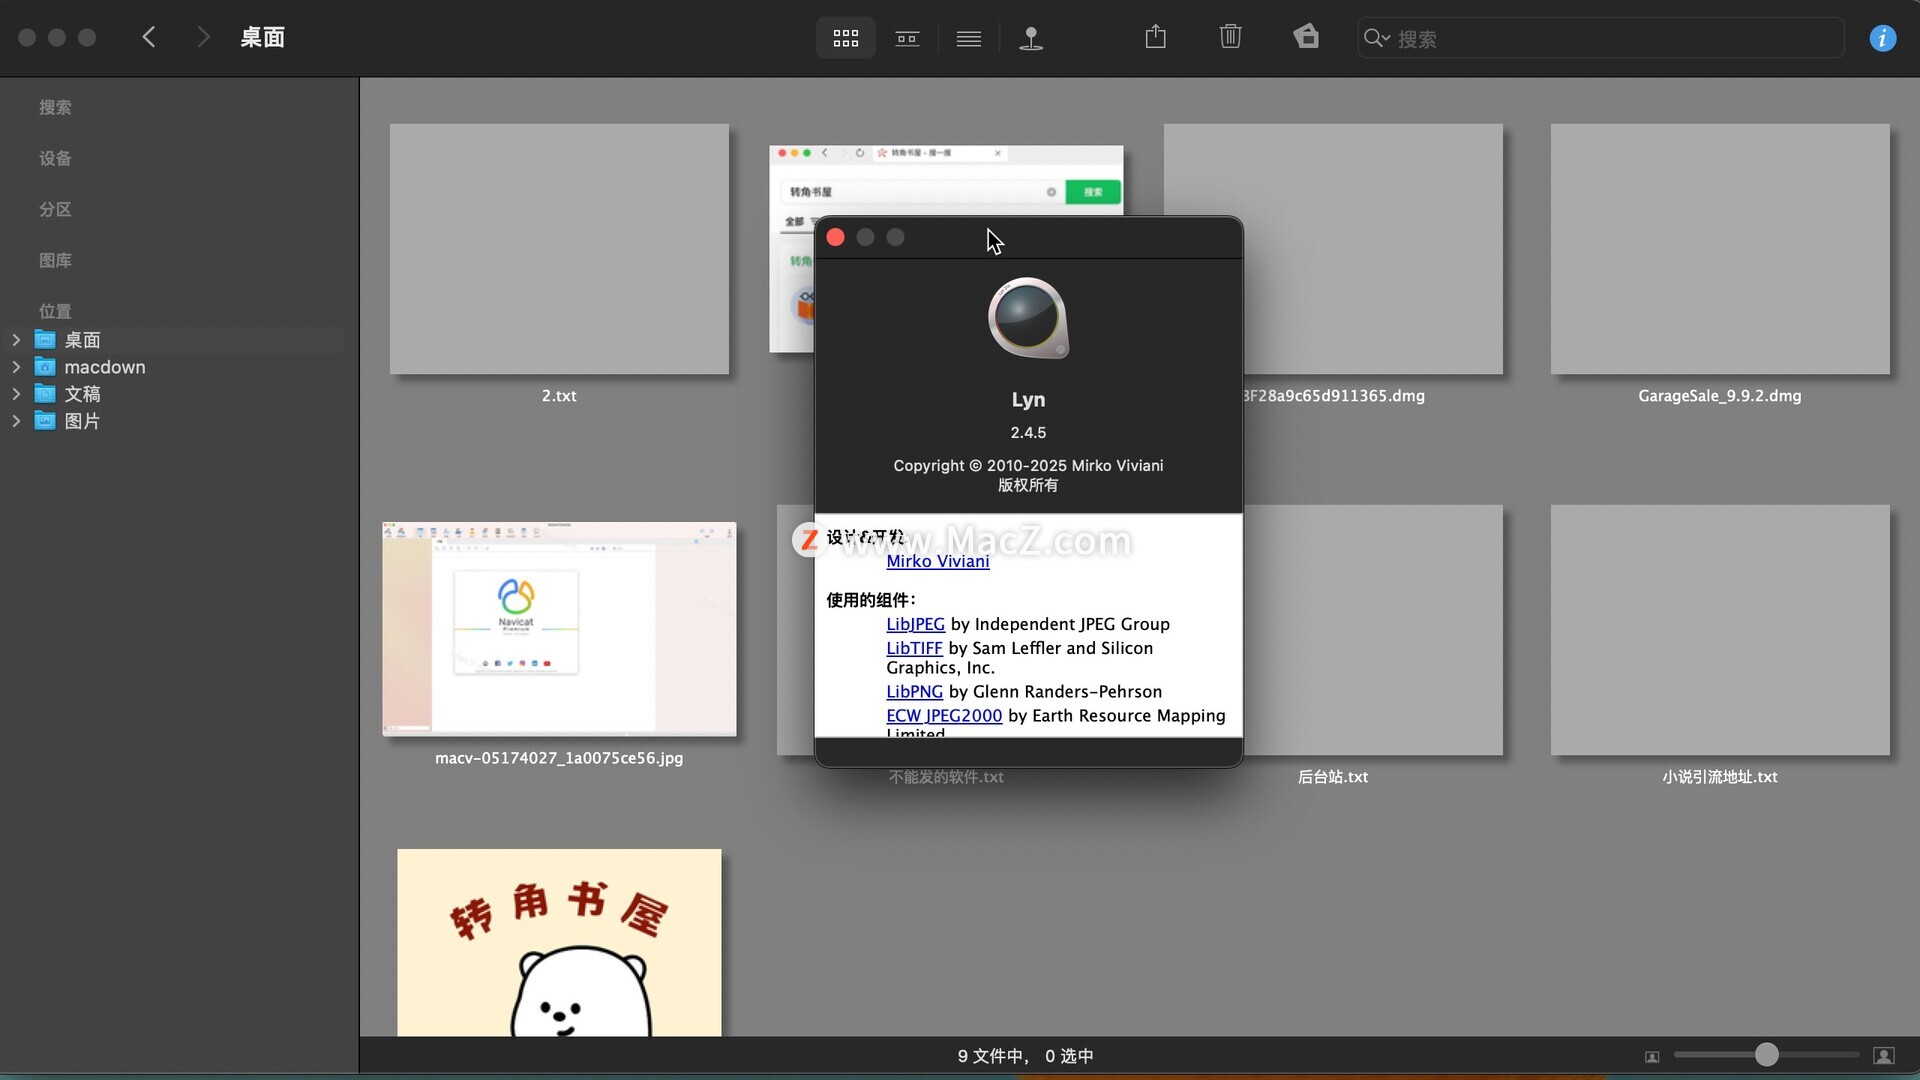Switch to list view mode
This screenshot has height=1080, width=1920.
tap(968, 38)
